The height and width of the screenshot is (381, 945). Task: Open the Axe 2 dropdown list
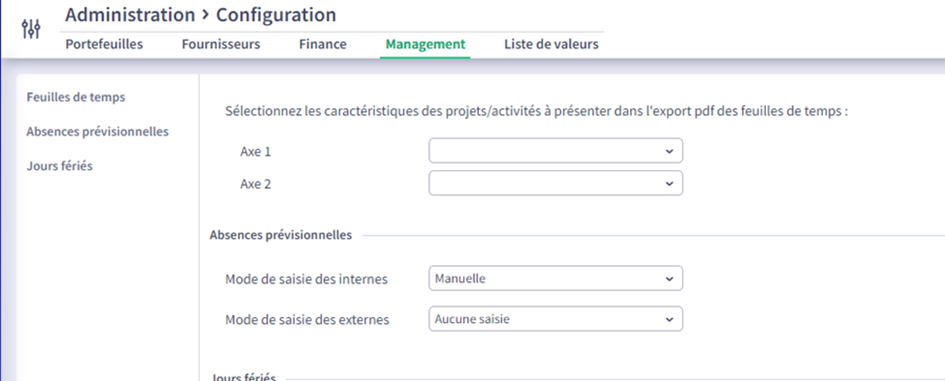coord(556,183)
